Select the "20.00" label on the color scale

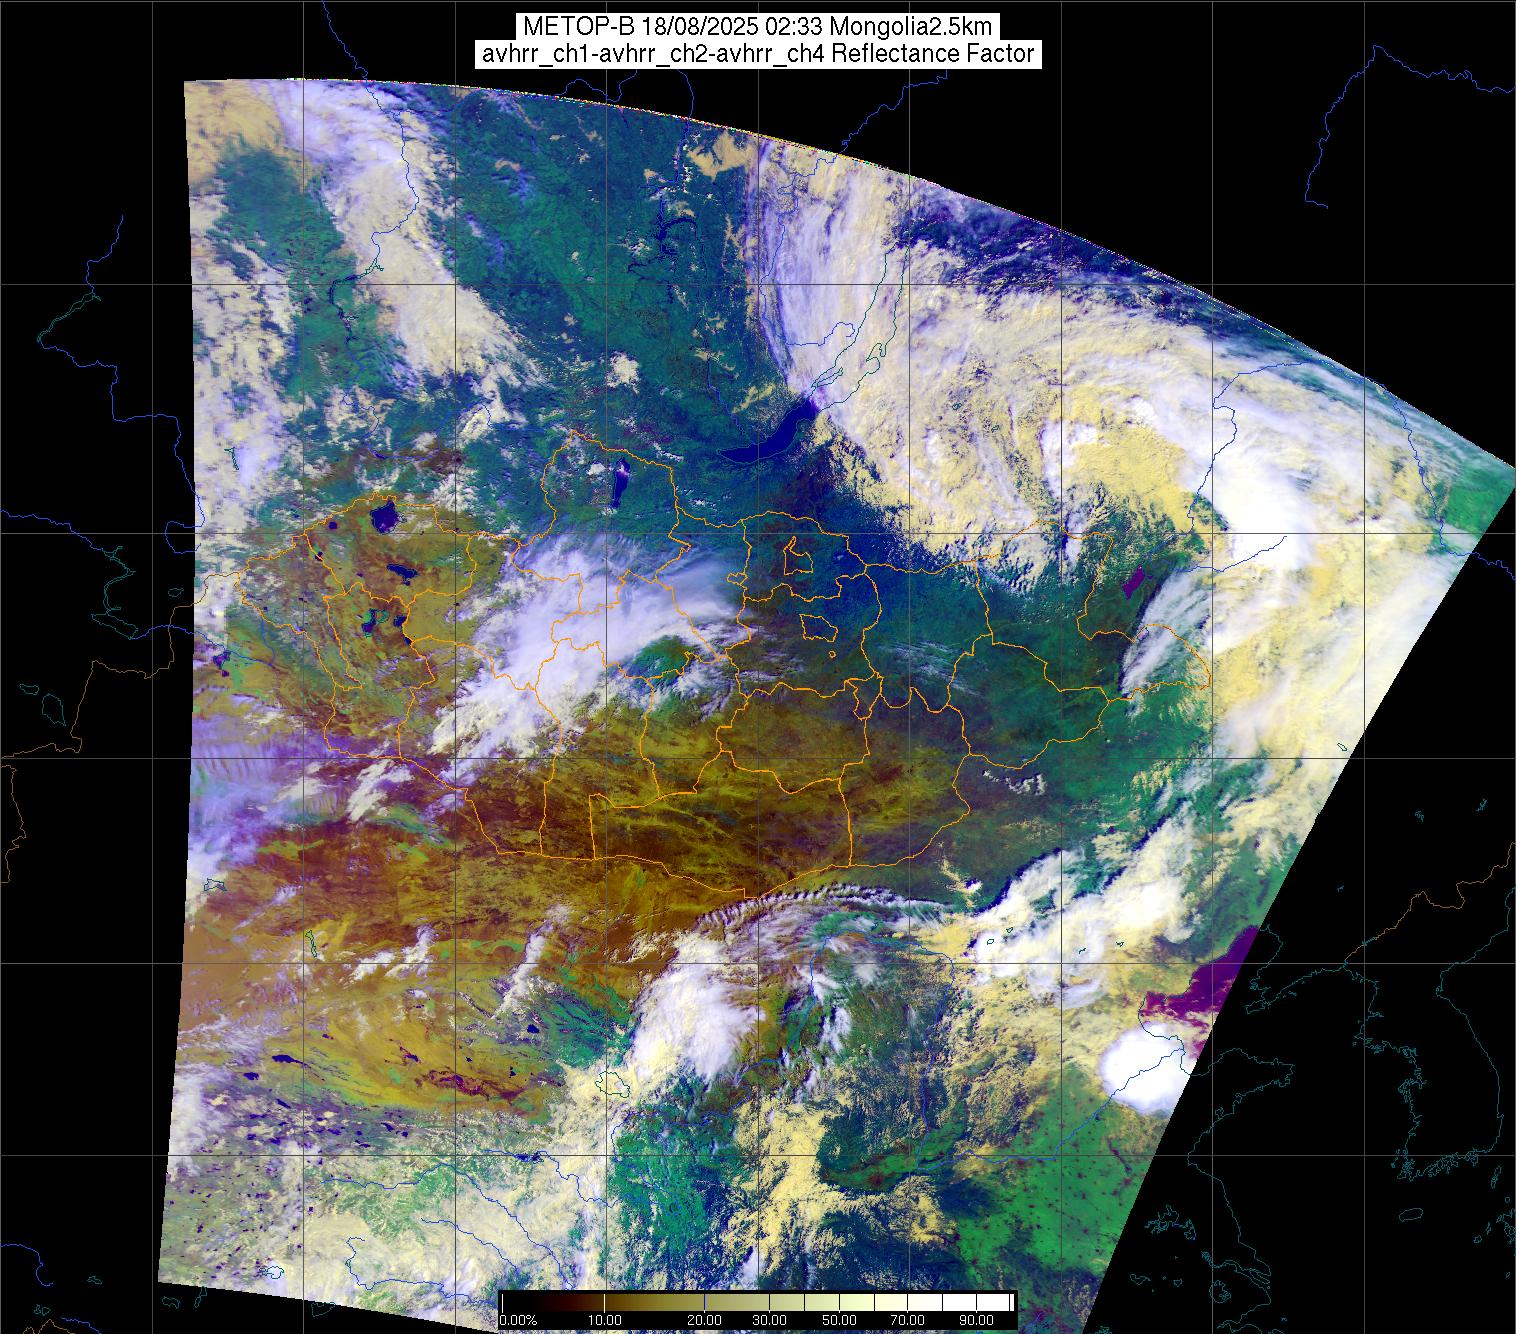pyautogui.click(x=705, y=1322)
